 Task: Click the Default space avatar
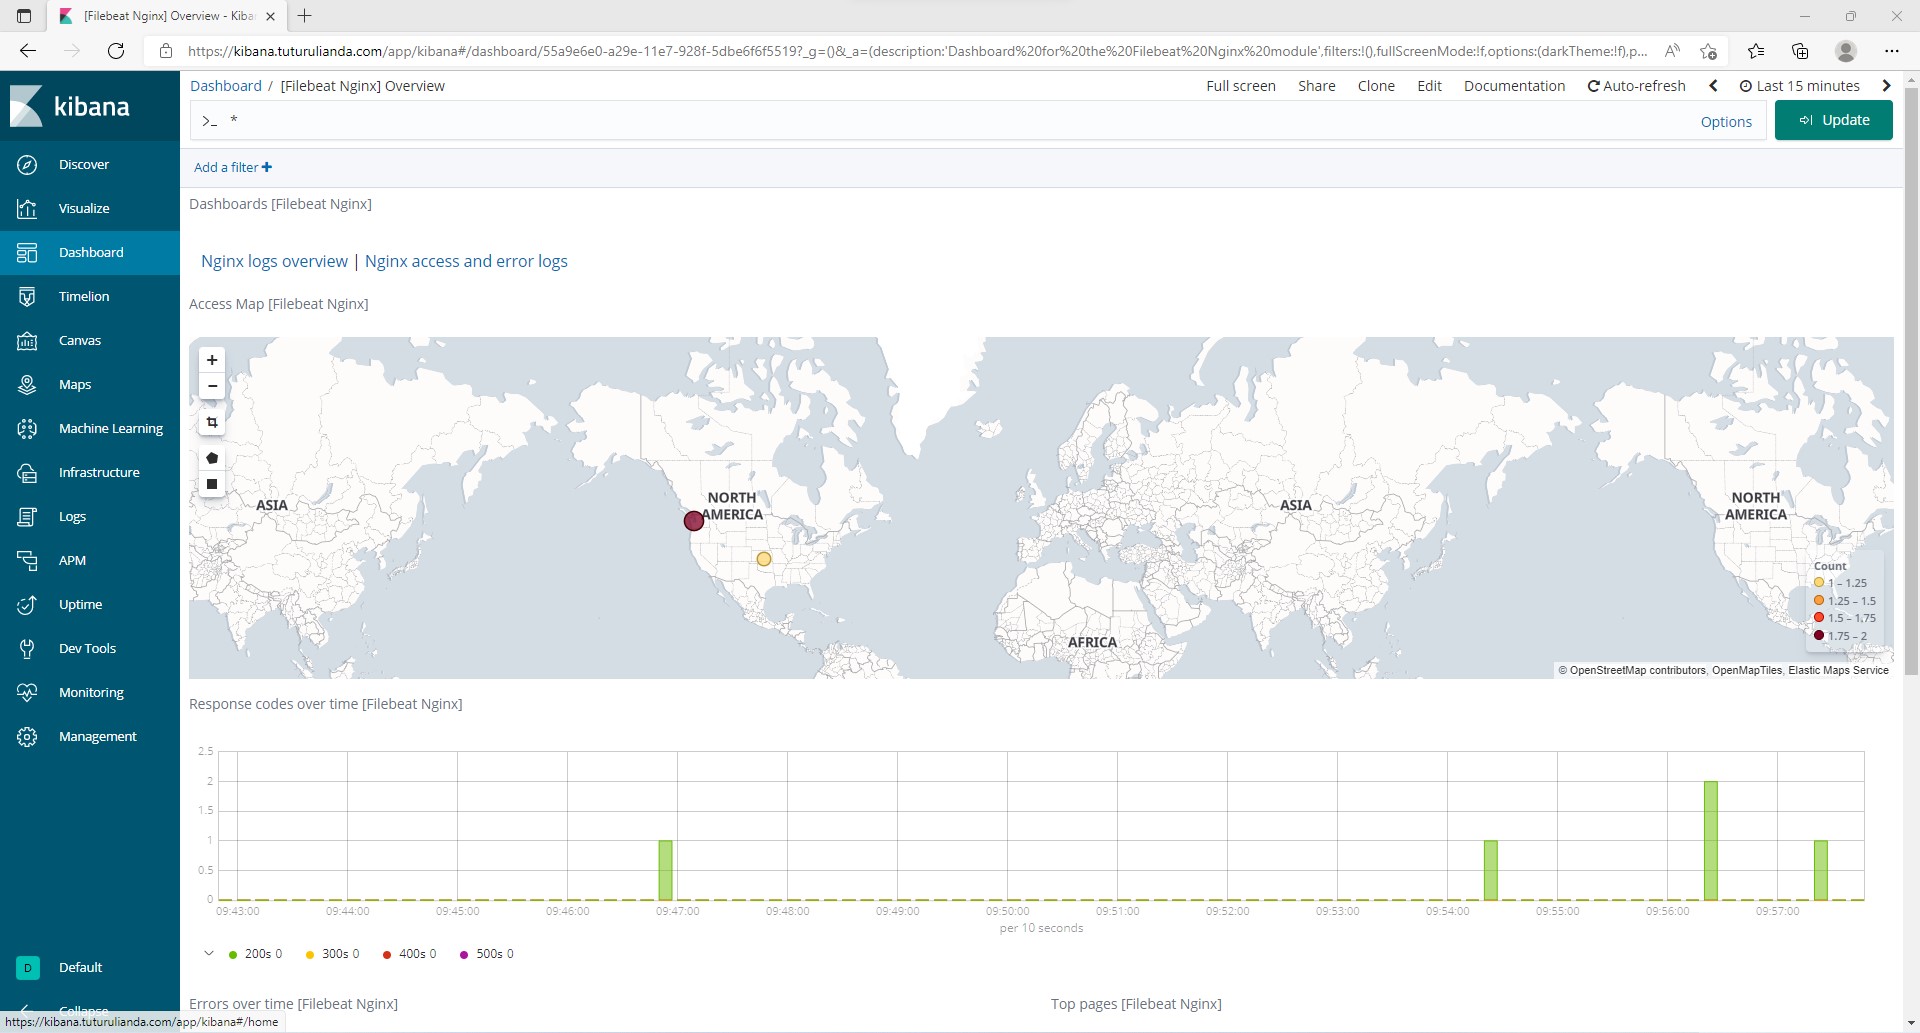[28, 968]
